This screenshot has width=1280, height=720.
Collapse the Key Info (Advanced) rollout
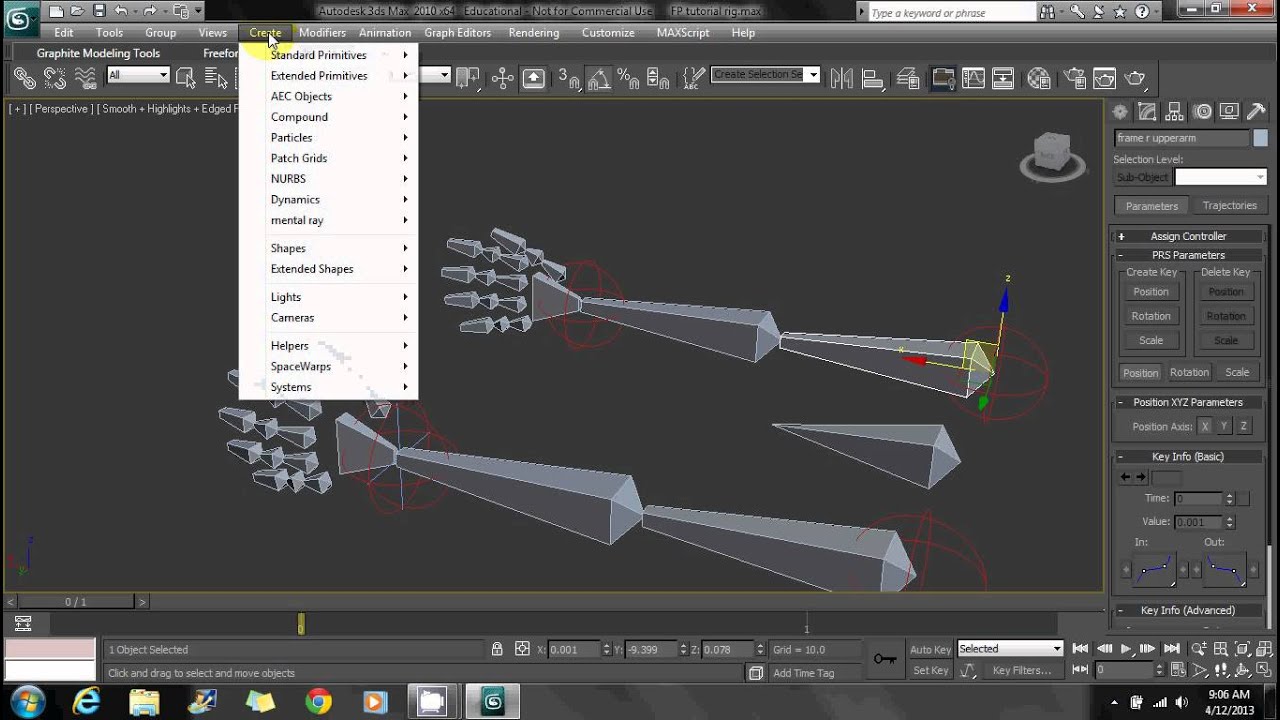[1188, 610]
